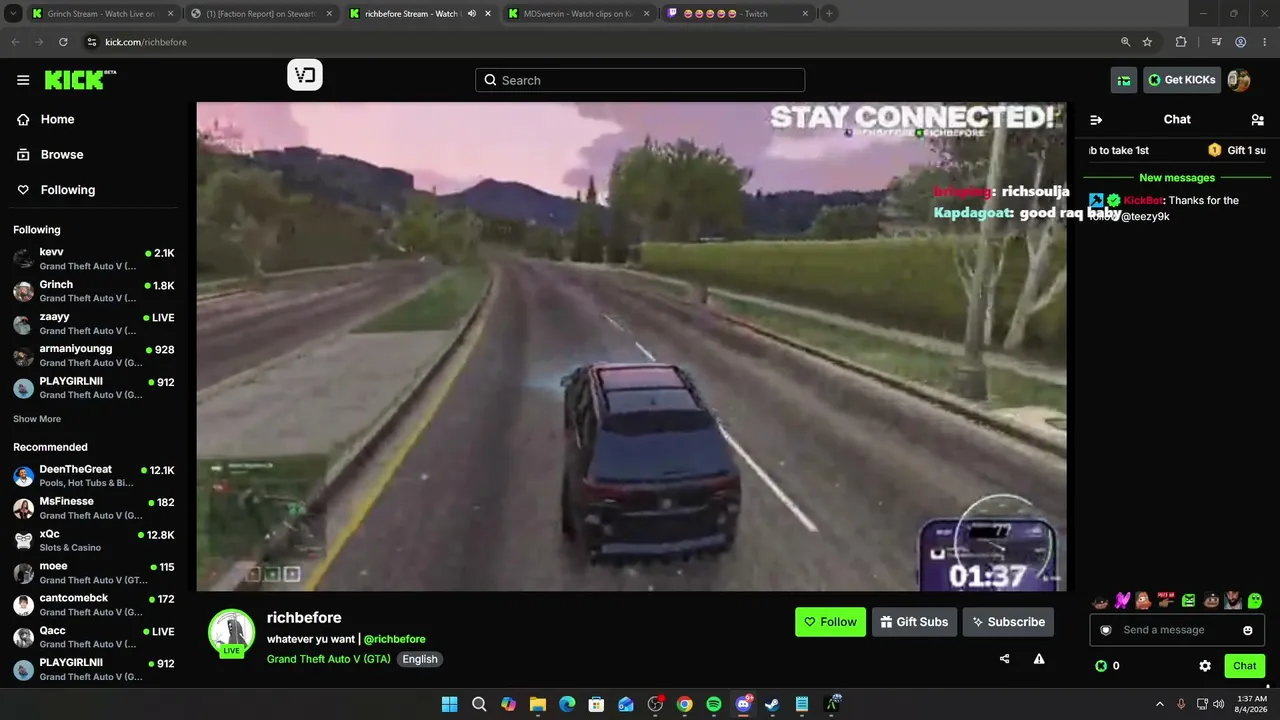Insert the pink scribble emote

1122,601
